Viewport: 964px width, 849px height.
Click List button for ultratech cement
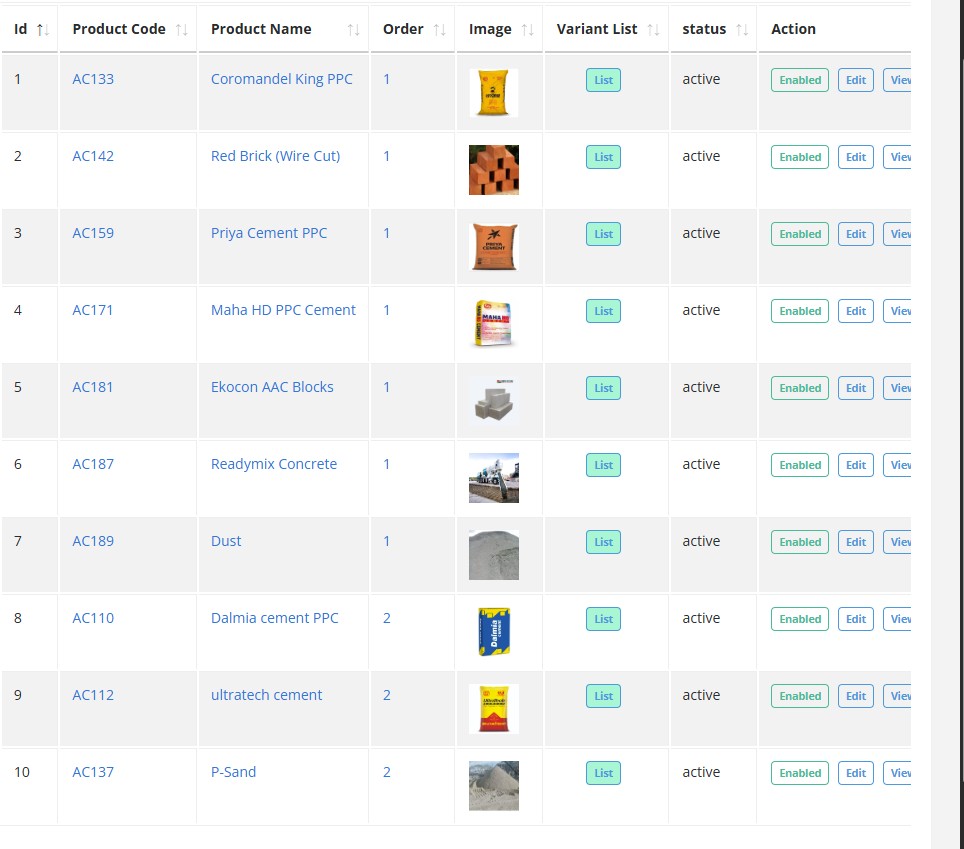click(603, 696)
